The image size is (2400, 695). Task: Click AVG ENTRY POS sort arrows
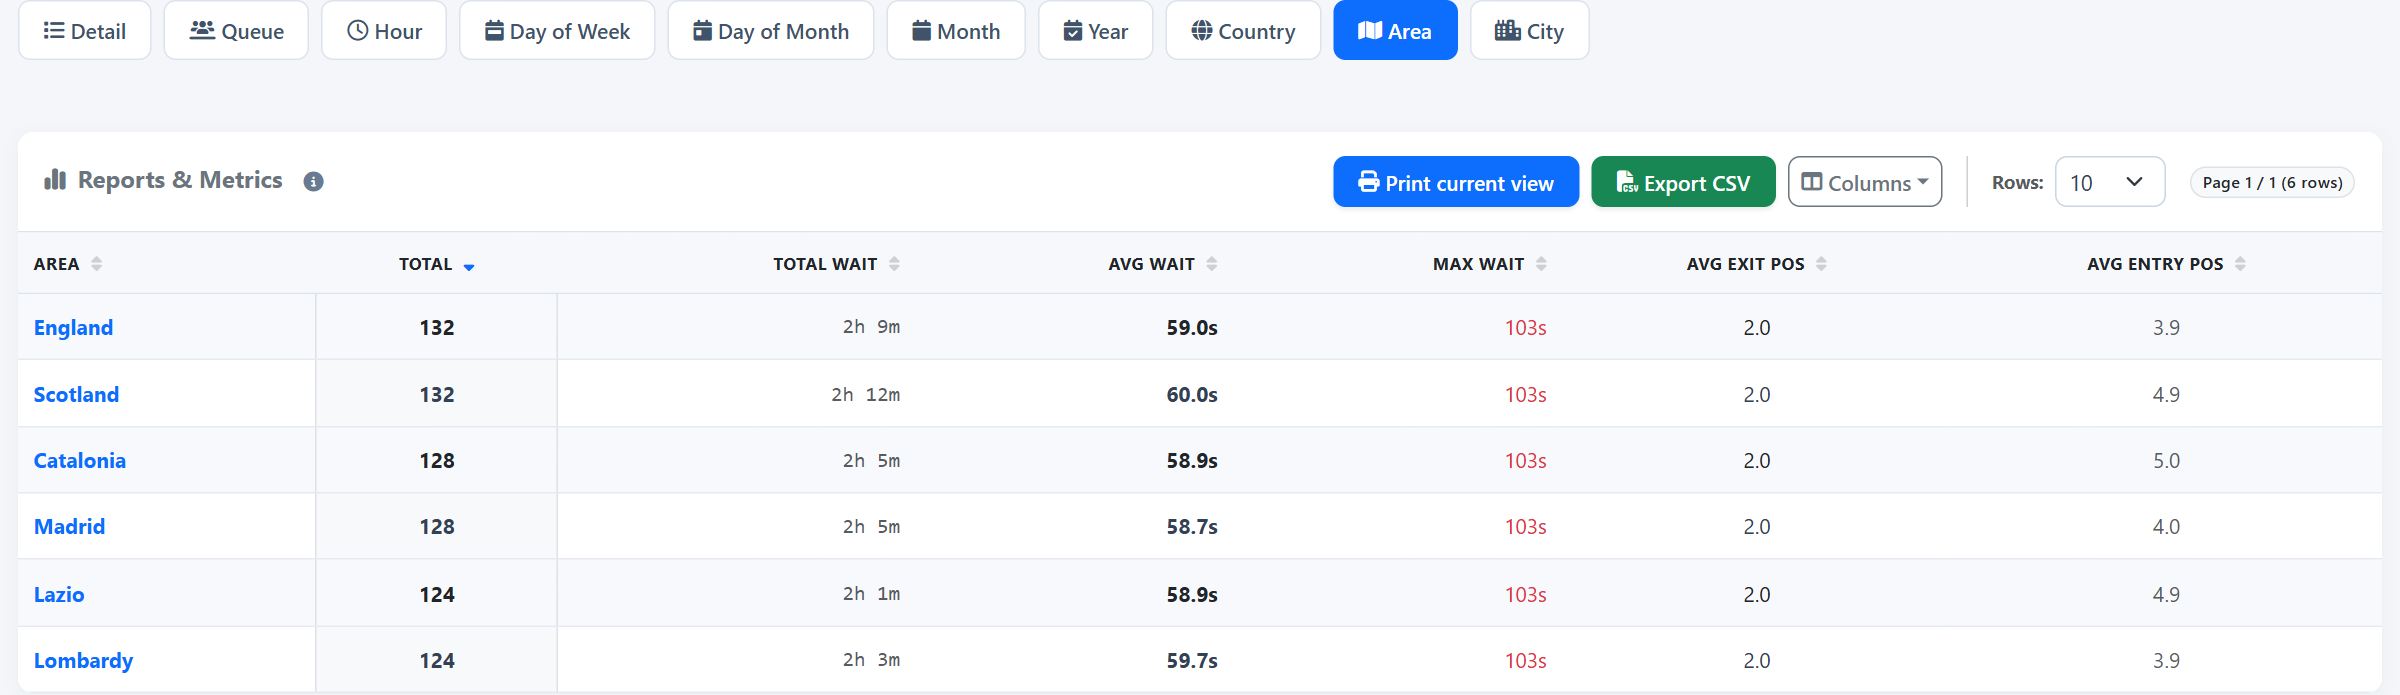pyautogui.click(x=2240, y=264)
